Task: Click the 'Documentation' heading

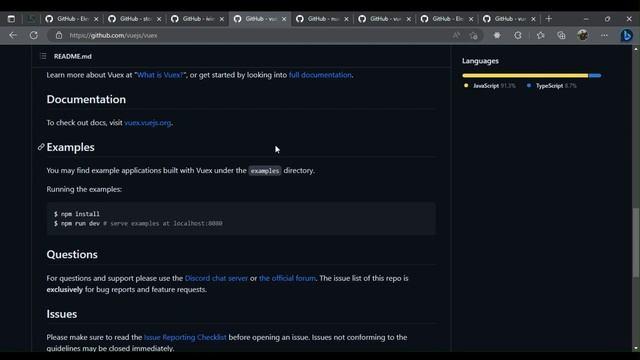Action: point(86,99)
